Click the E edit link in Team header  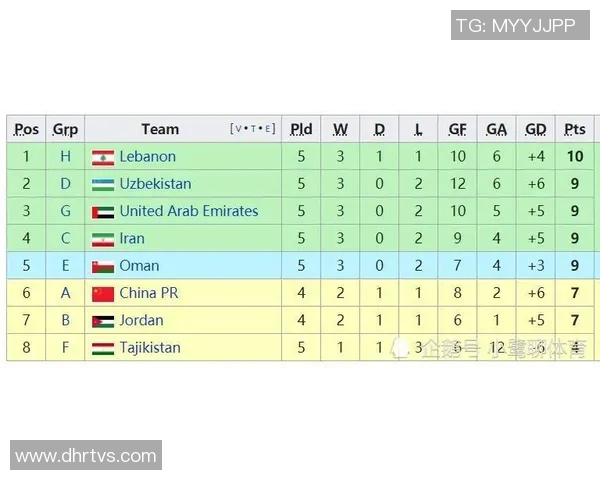click(x=267, y=129)
